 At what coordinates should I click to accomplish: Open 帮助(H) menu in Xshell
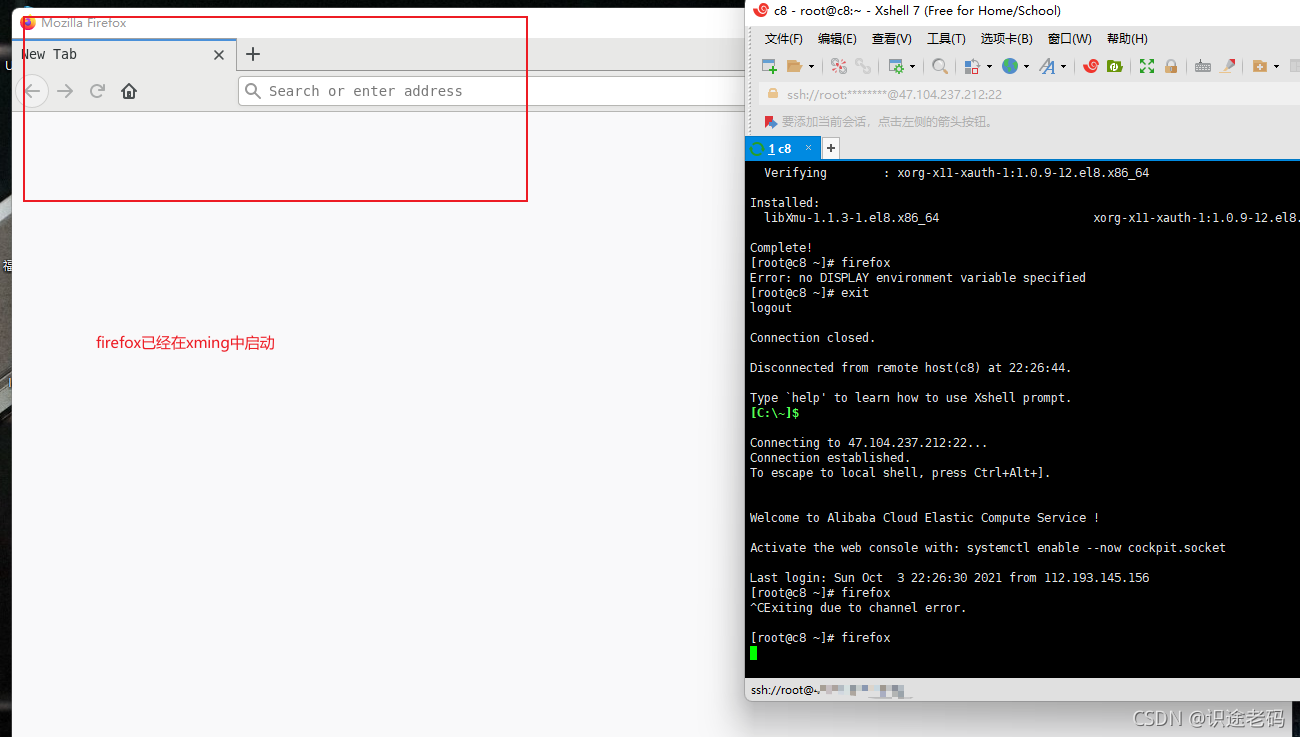click(x=1127, y=39)
